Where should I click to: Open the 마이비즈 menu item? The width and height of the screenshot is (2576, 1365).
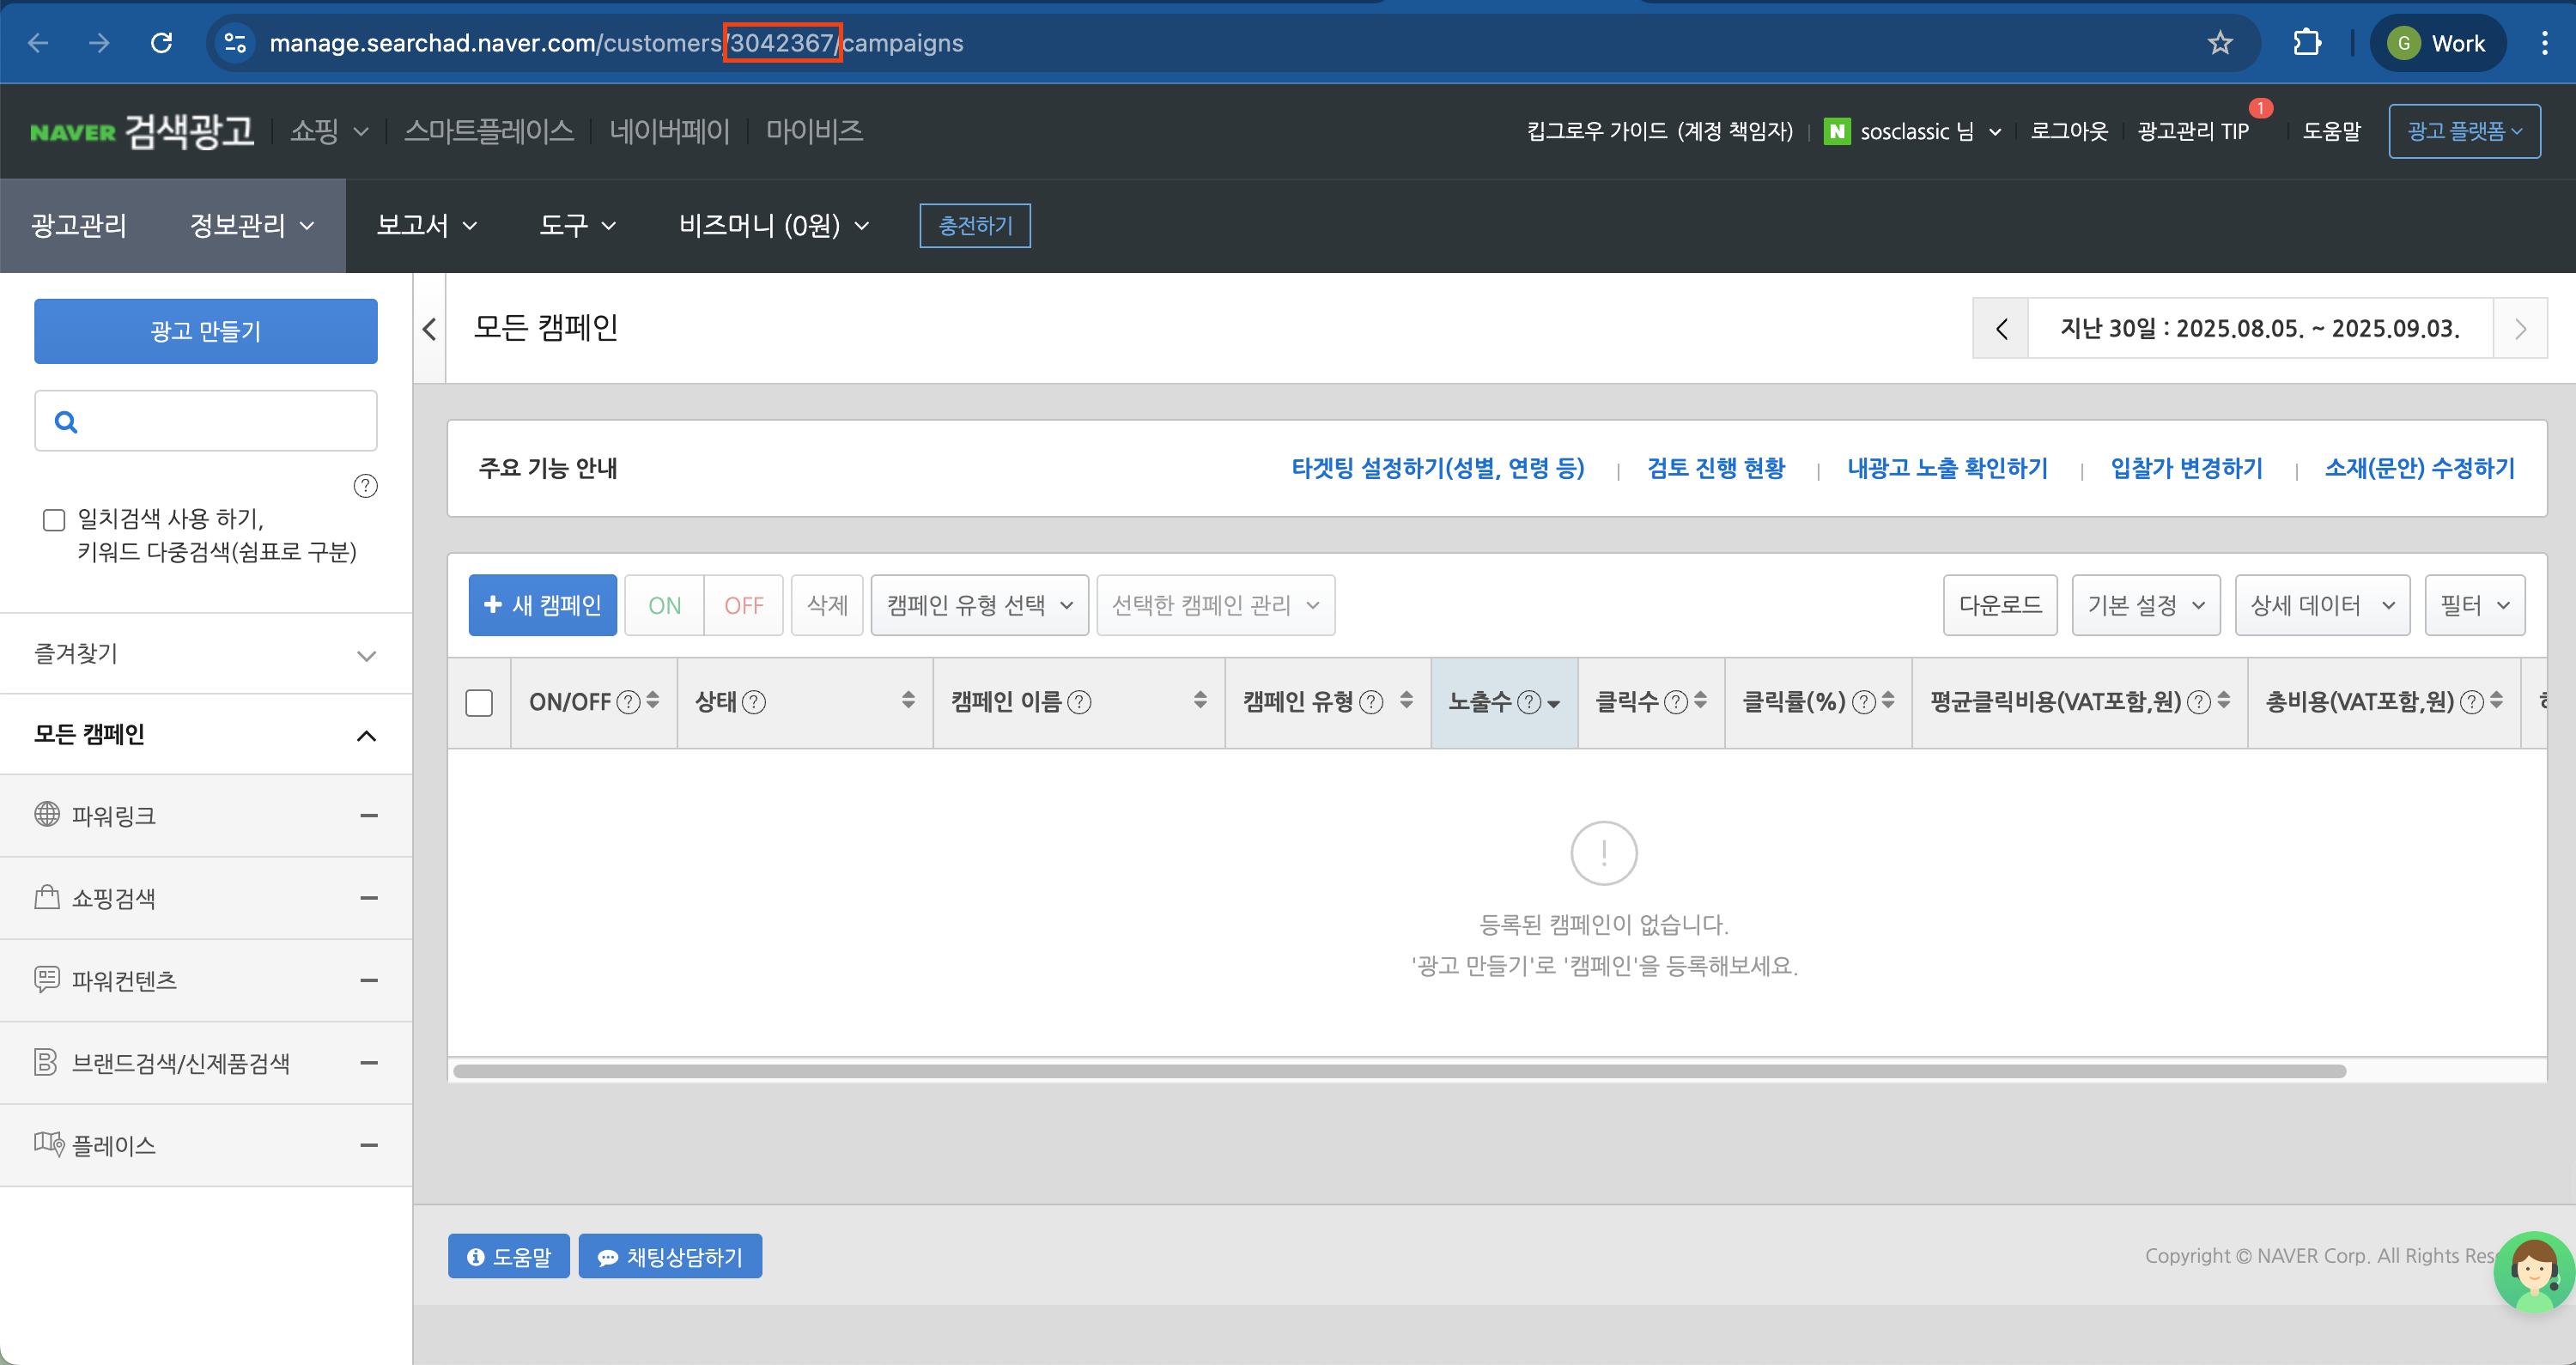(x=814, y=130)
